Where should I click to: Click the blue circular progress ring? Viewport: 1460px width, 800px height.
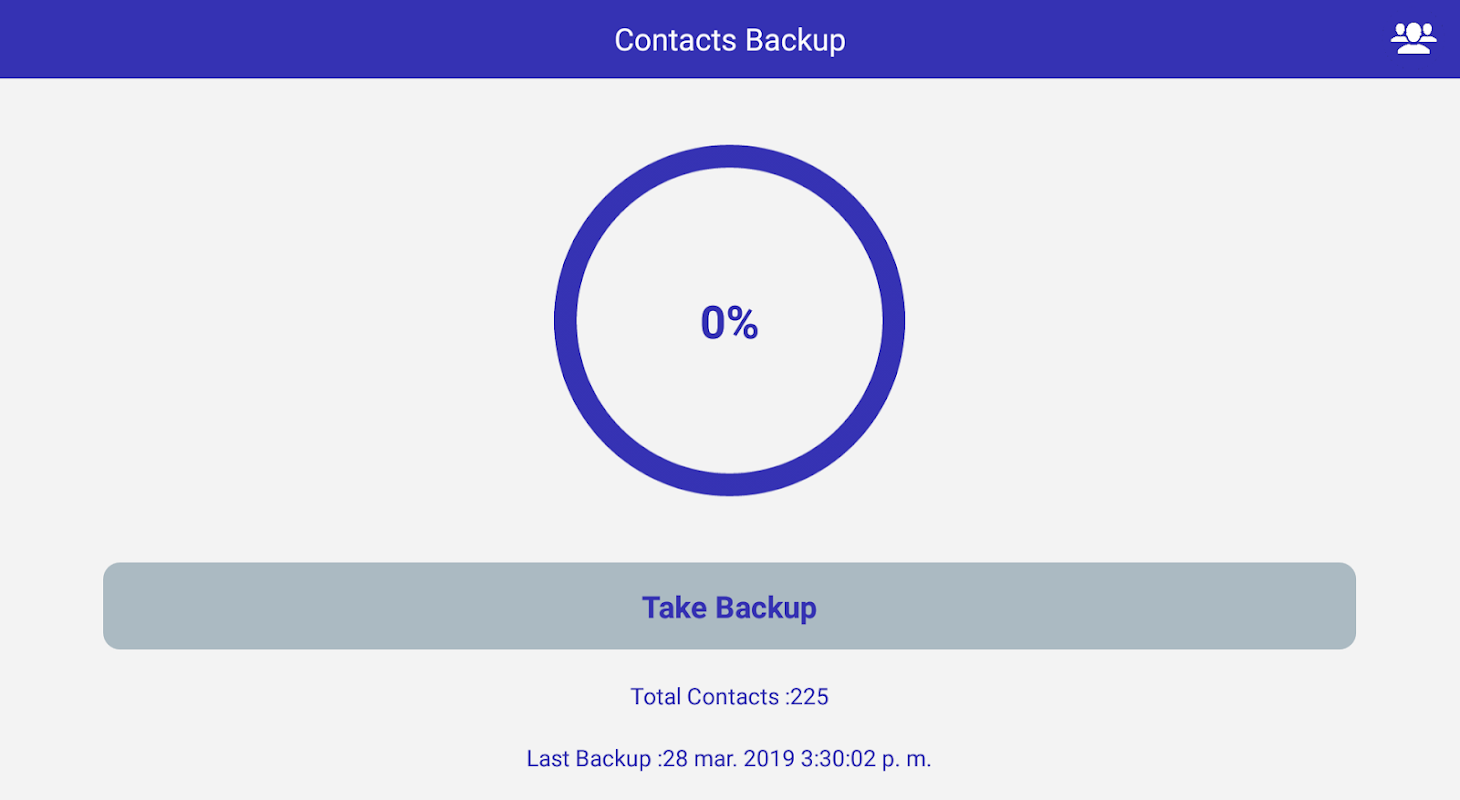[729, 320]
